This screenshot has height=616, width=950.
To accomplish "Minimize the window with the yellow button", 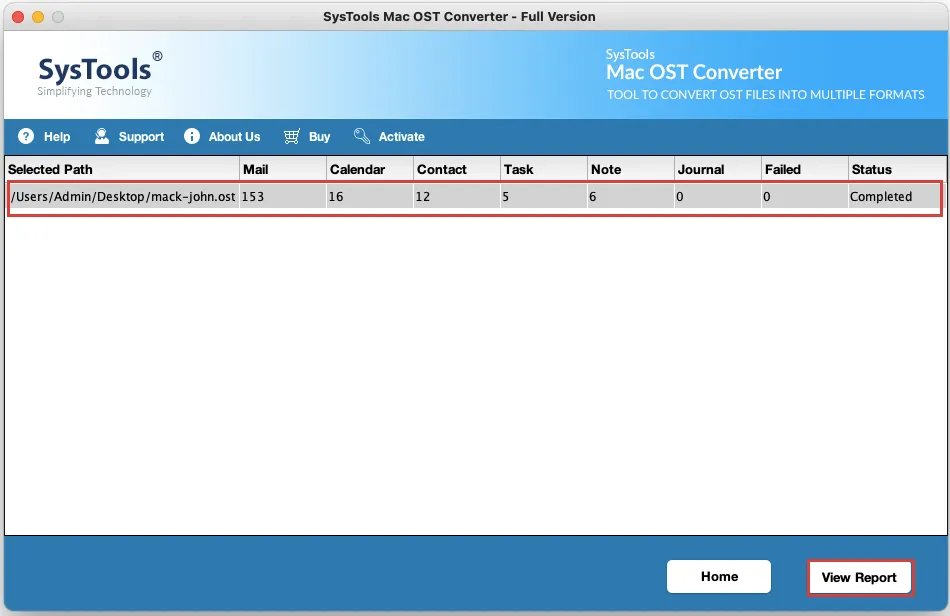I will pos(38,17).
